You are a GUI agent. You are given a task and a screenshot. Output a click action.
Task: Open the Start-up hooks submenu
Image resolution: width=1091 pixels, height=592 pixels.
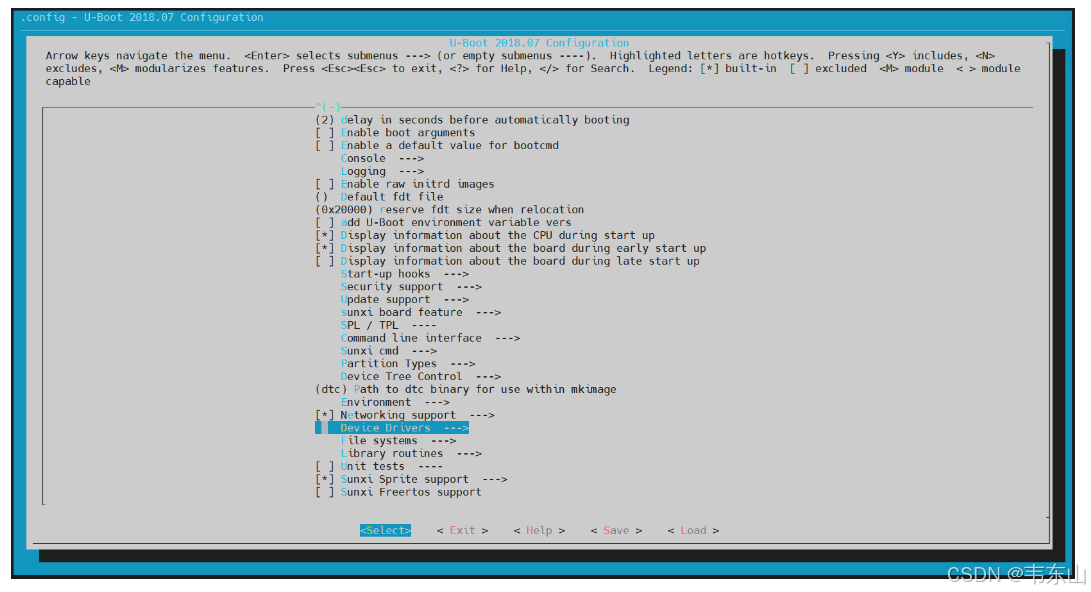coord(404,274)
